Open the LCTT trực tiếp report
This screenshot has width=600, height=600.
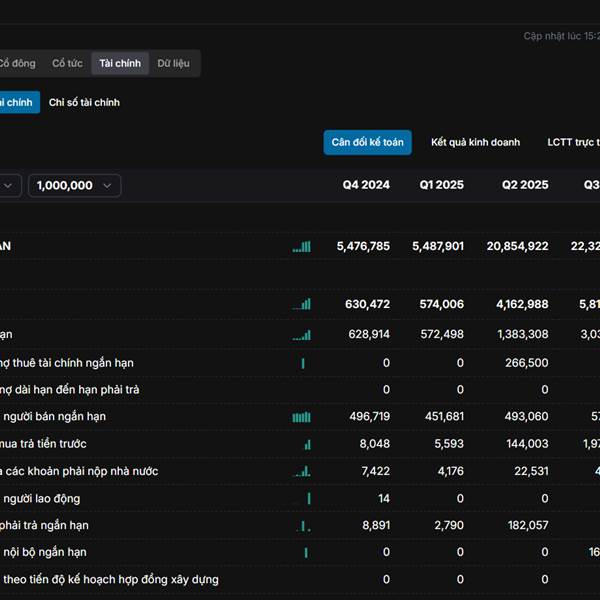click(573, 142)
